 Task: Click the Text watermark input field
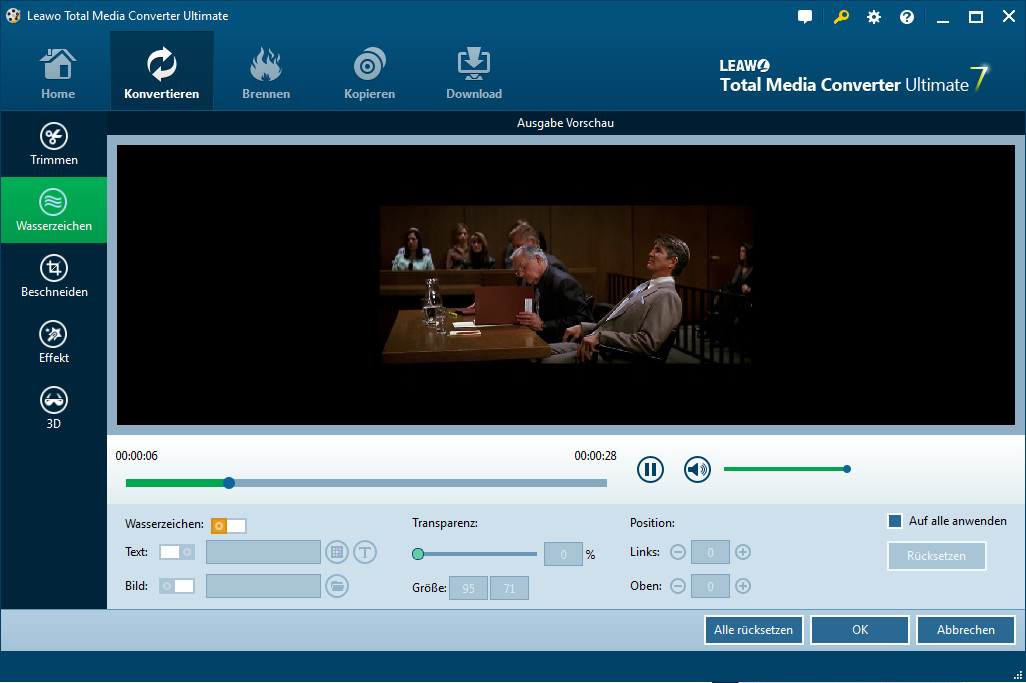click(x=263, y=552)
